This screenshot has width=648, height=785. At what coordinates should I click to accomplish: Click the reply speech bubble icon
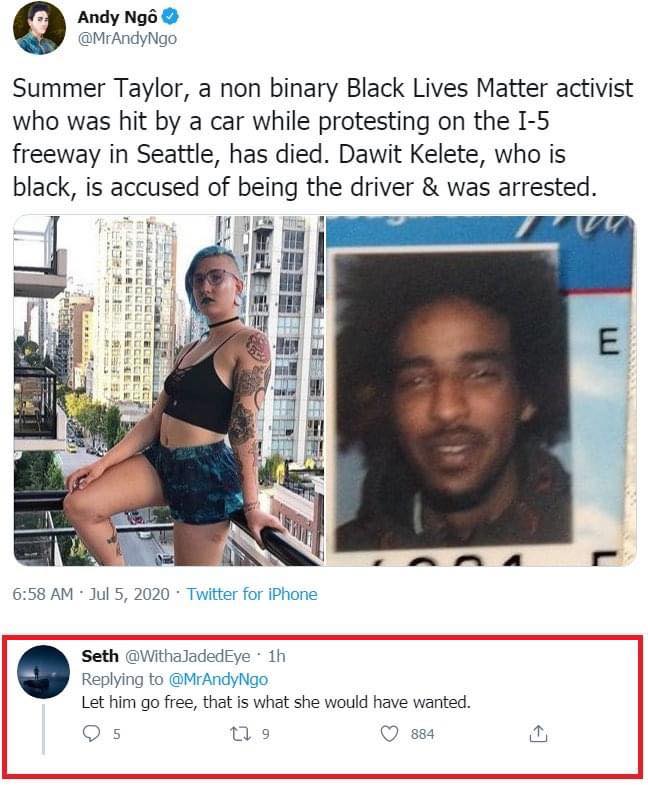tap(91, 733)
